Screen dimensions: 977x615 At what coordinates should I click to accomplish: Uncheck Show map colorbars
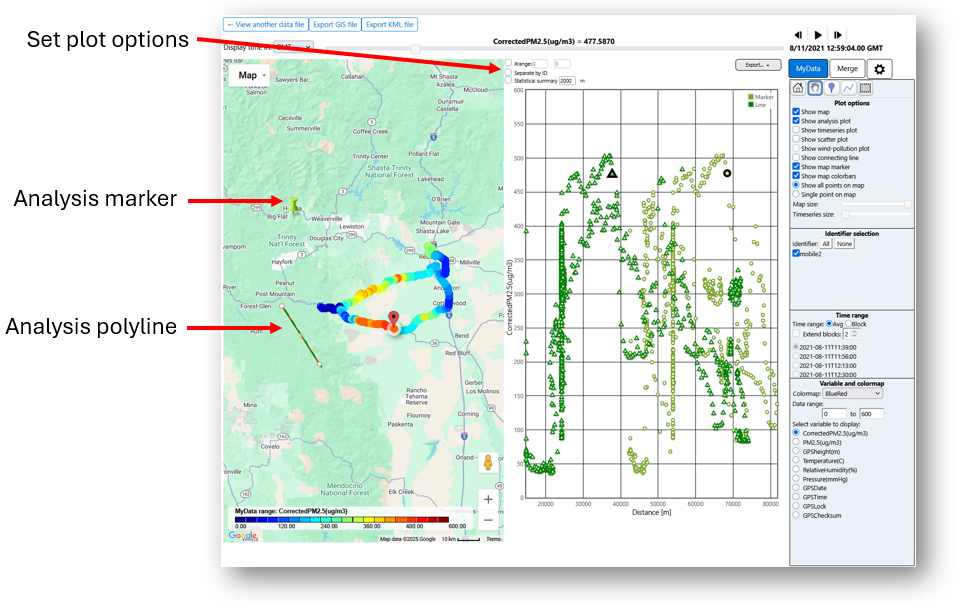(796, 176)
